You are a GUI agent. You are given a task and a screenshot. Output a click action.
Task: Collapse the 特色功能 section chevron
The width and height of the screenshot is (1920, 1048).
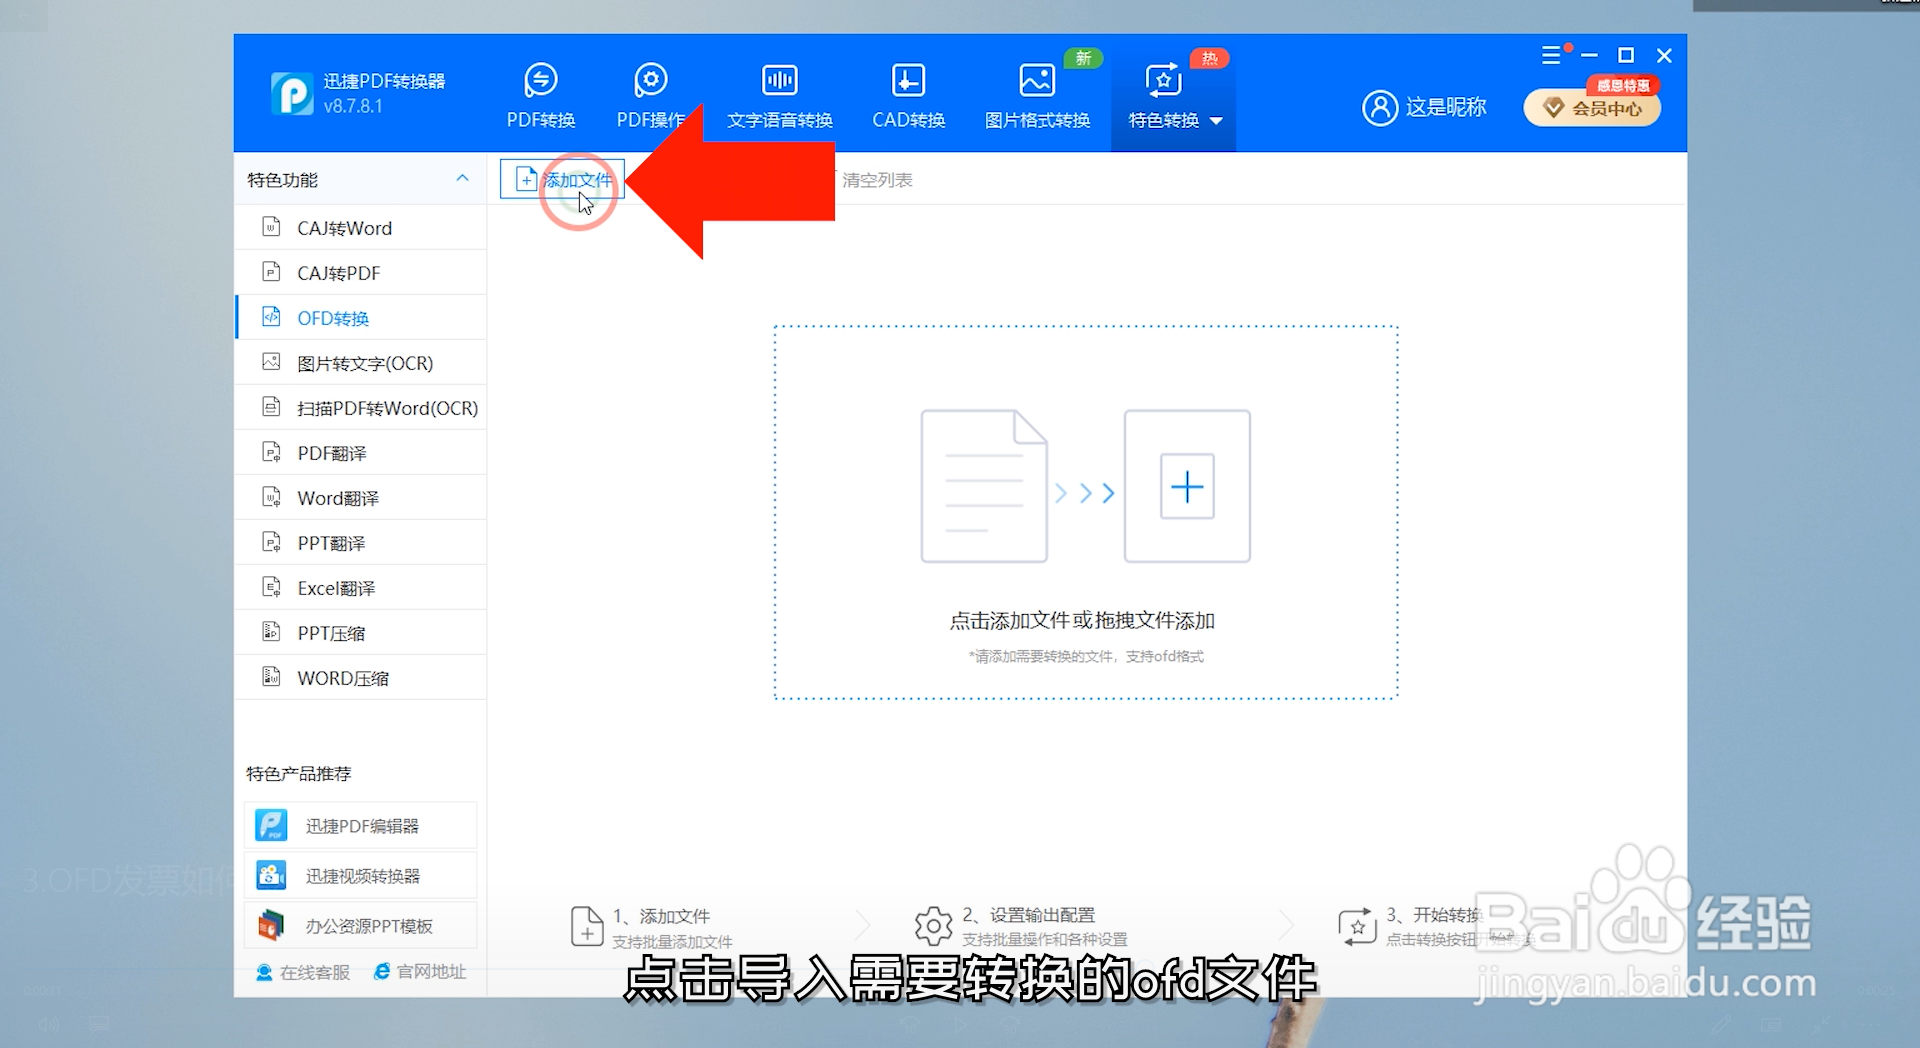click(x=462, y=178)
